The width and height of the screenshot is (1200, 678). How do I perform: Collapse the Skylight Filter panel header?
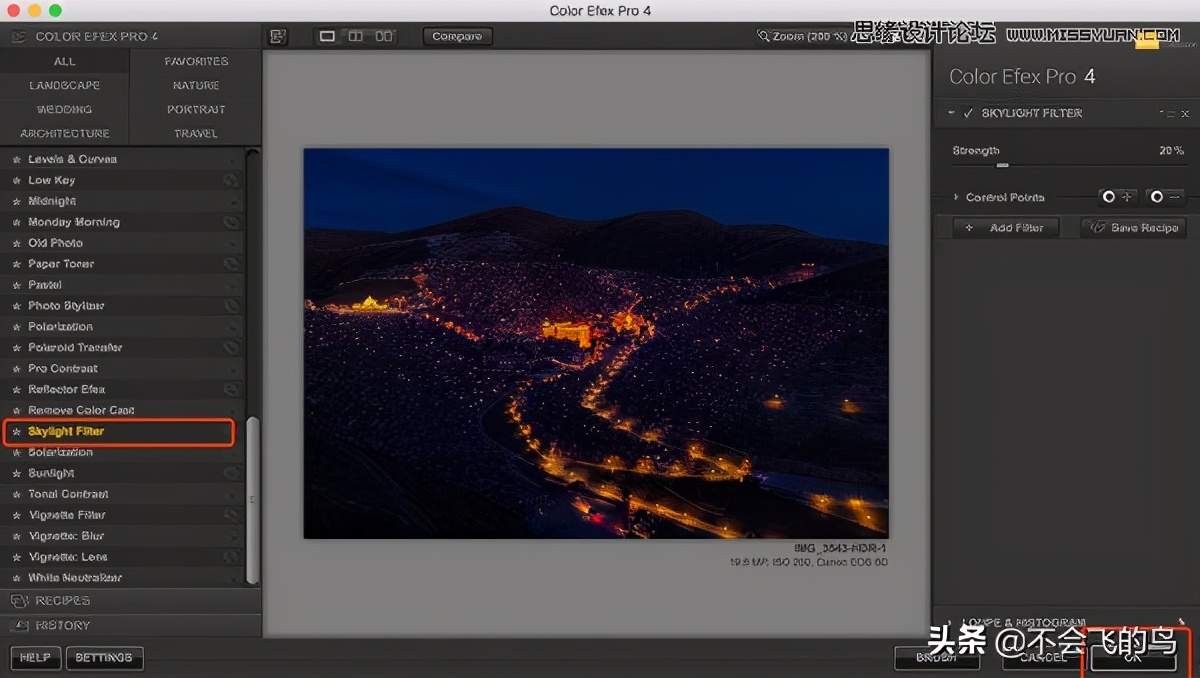click(x=951, y=113)
